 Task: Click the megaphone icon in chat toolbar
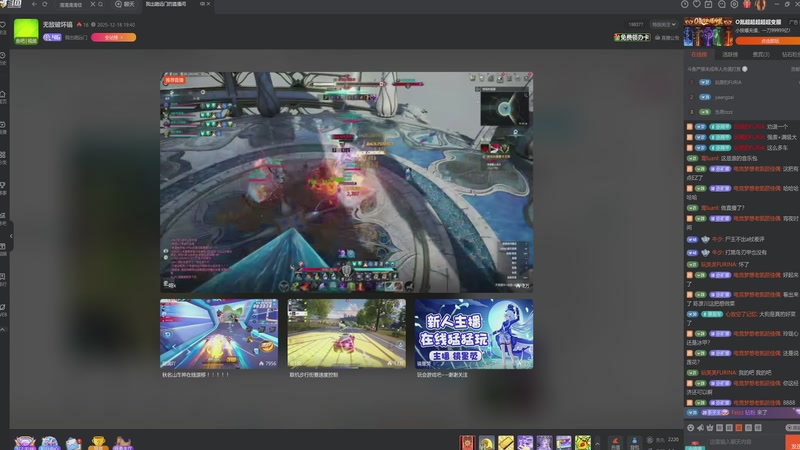click(701, 428)
